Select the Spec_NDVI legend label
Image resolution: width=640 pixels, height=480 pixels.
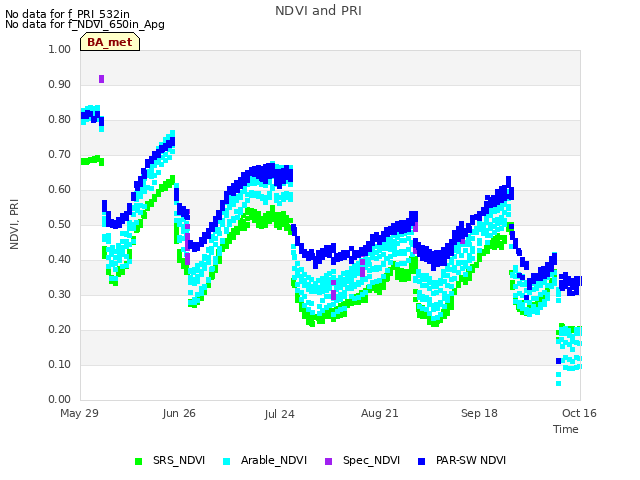[x=371, y=460]
